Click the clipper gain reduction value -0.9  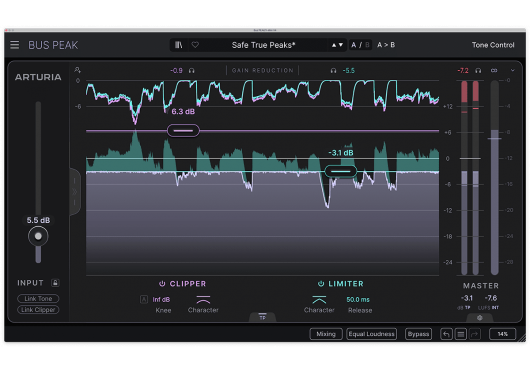pos(176,71)
